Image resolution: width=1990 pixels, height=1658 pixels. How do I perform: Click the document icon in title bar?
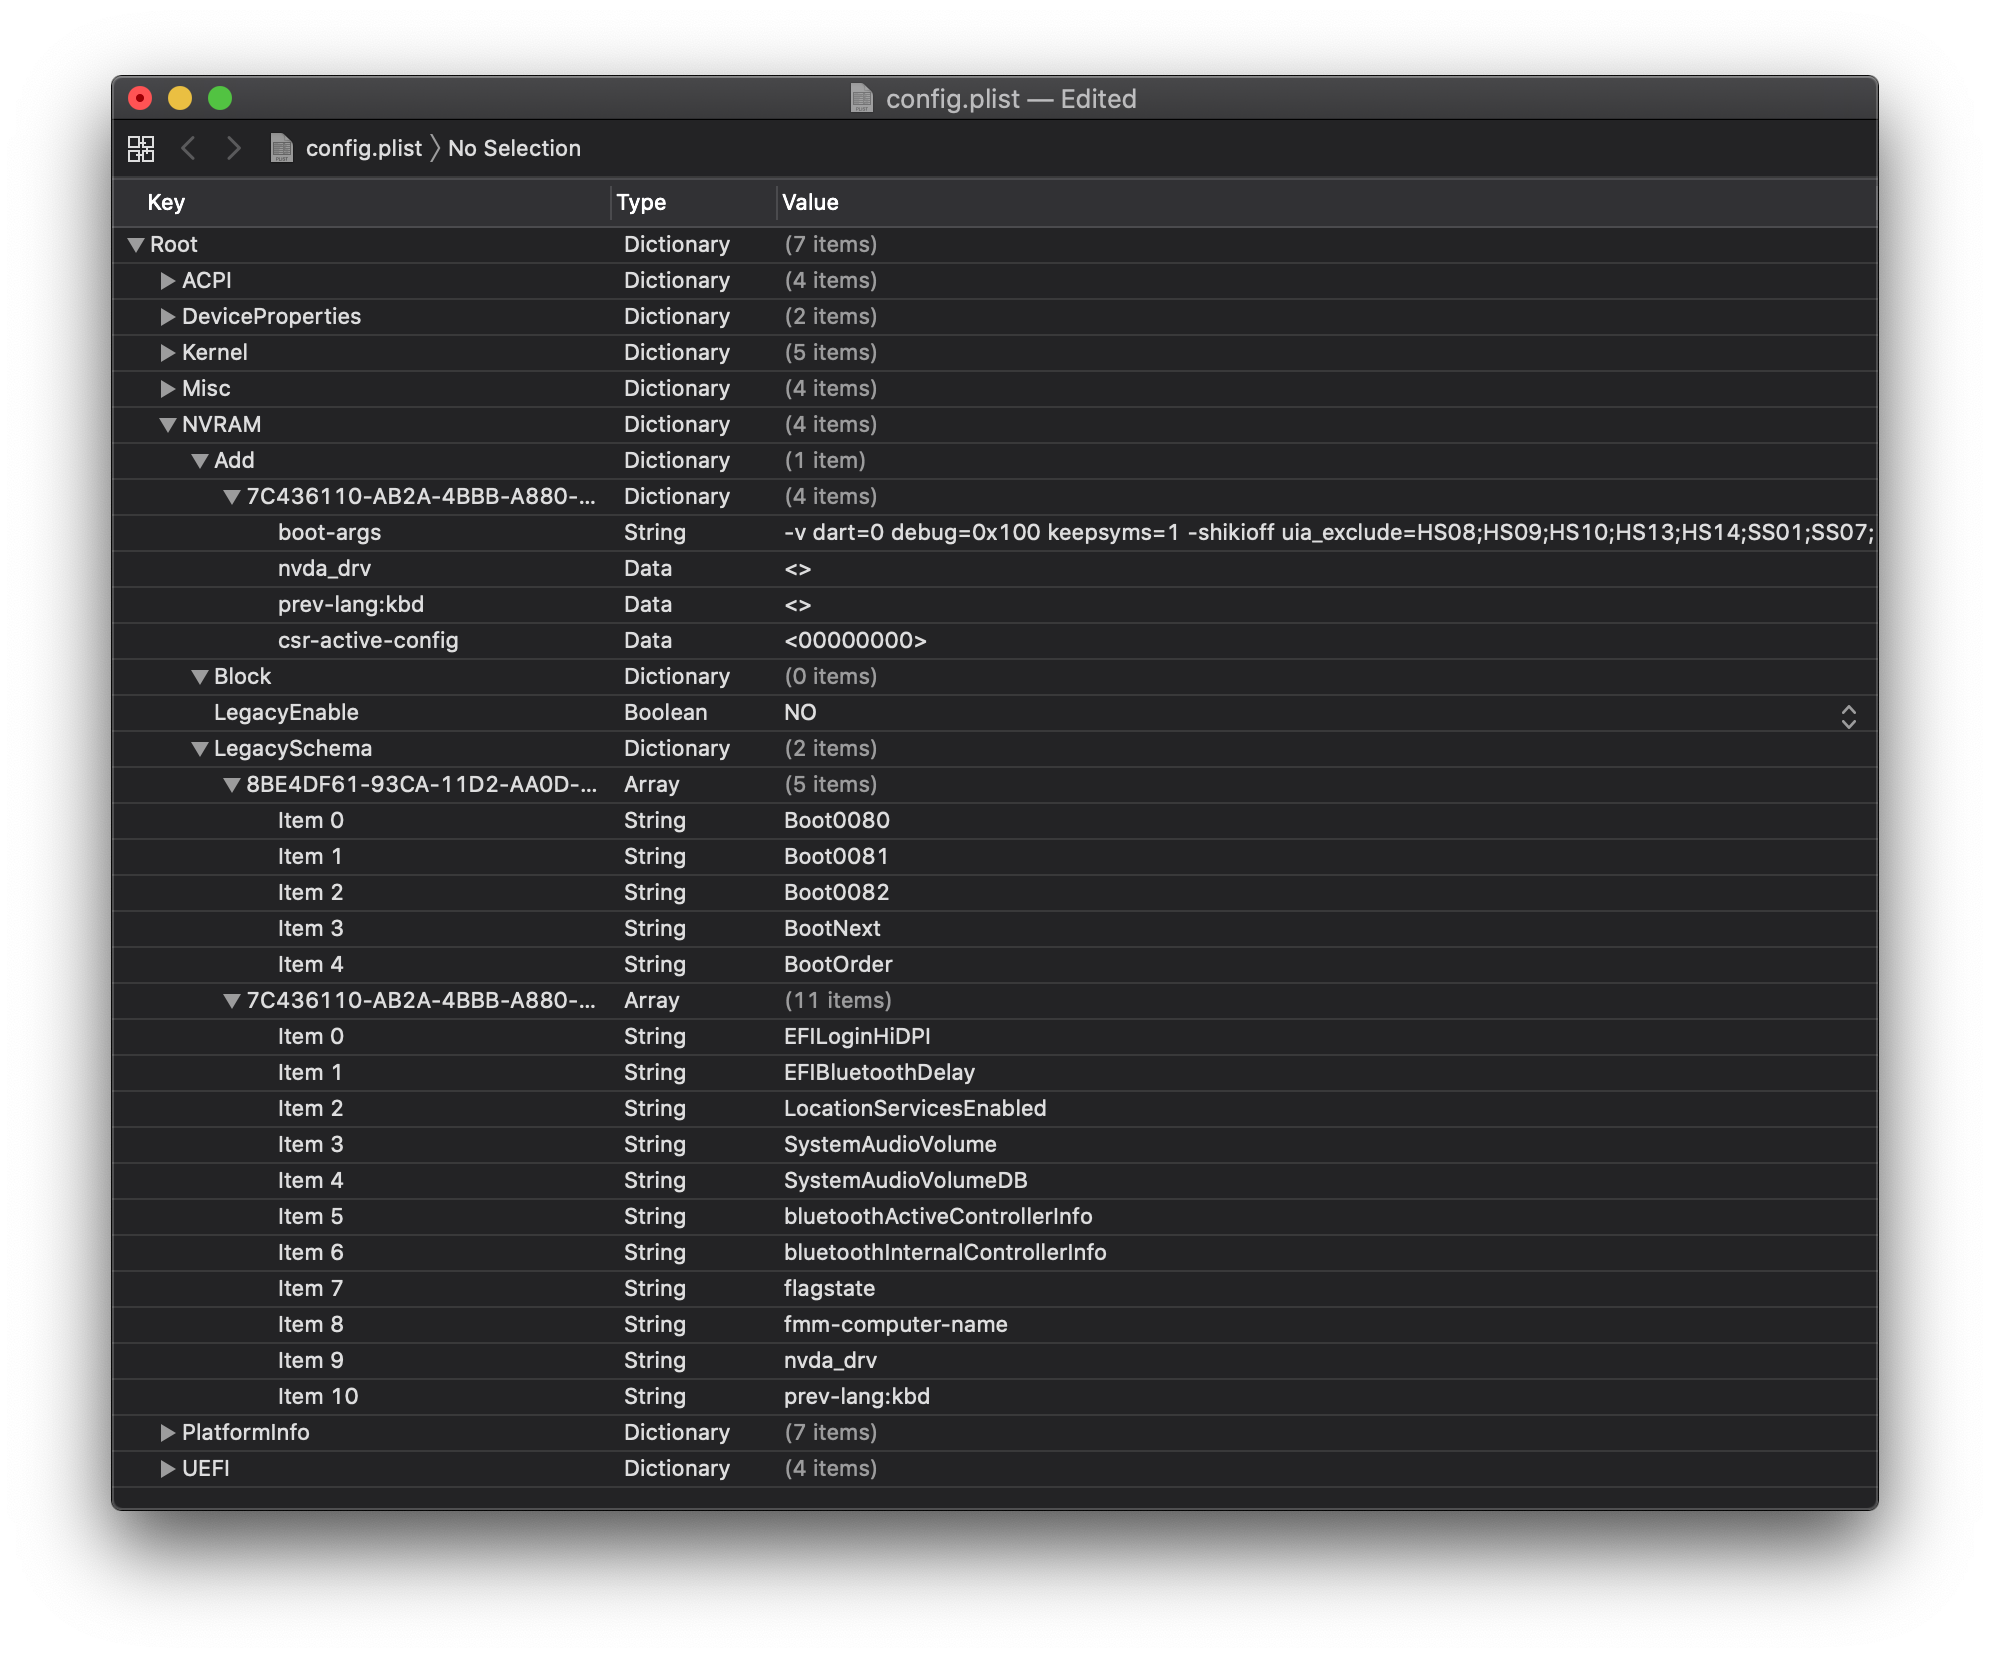[861, 99]
